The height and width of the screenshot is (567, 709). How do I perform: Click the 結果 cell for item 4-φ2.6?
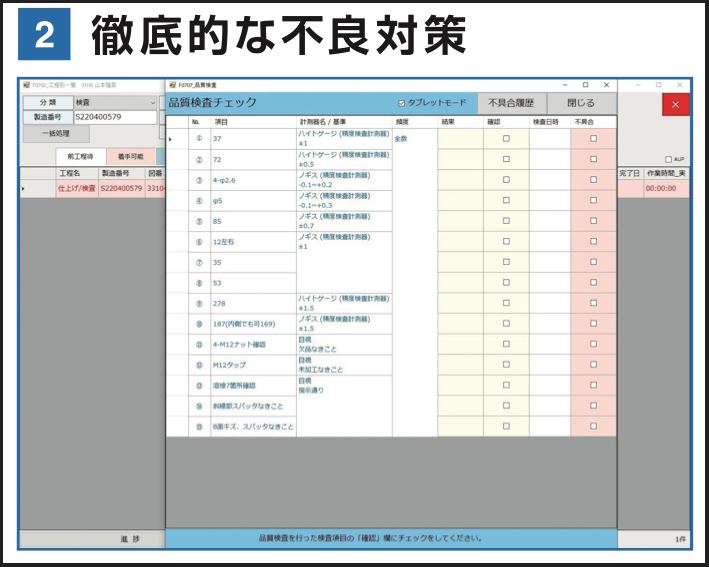tap(460, 180)
